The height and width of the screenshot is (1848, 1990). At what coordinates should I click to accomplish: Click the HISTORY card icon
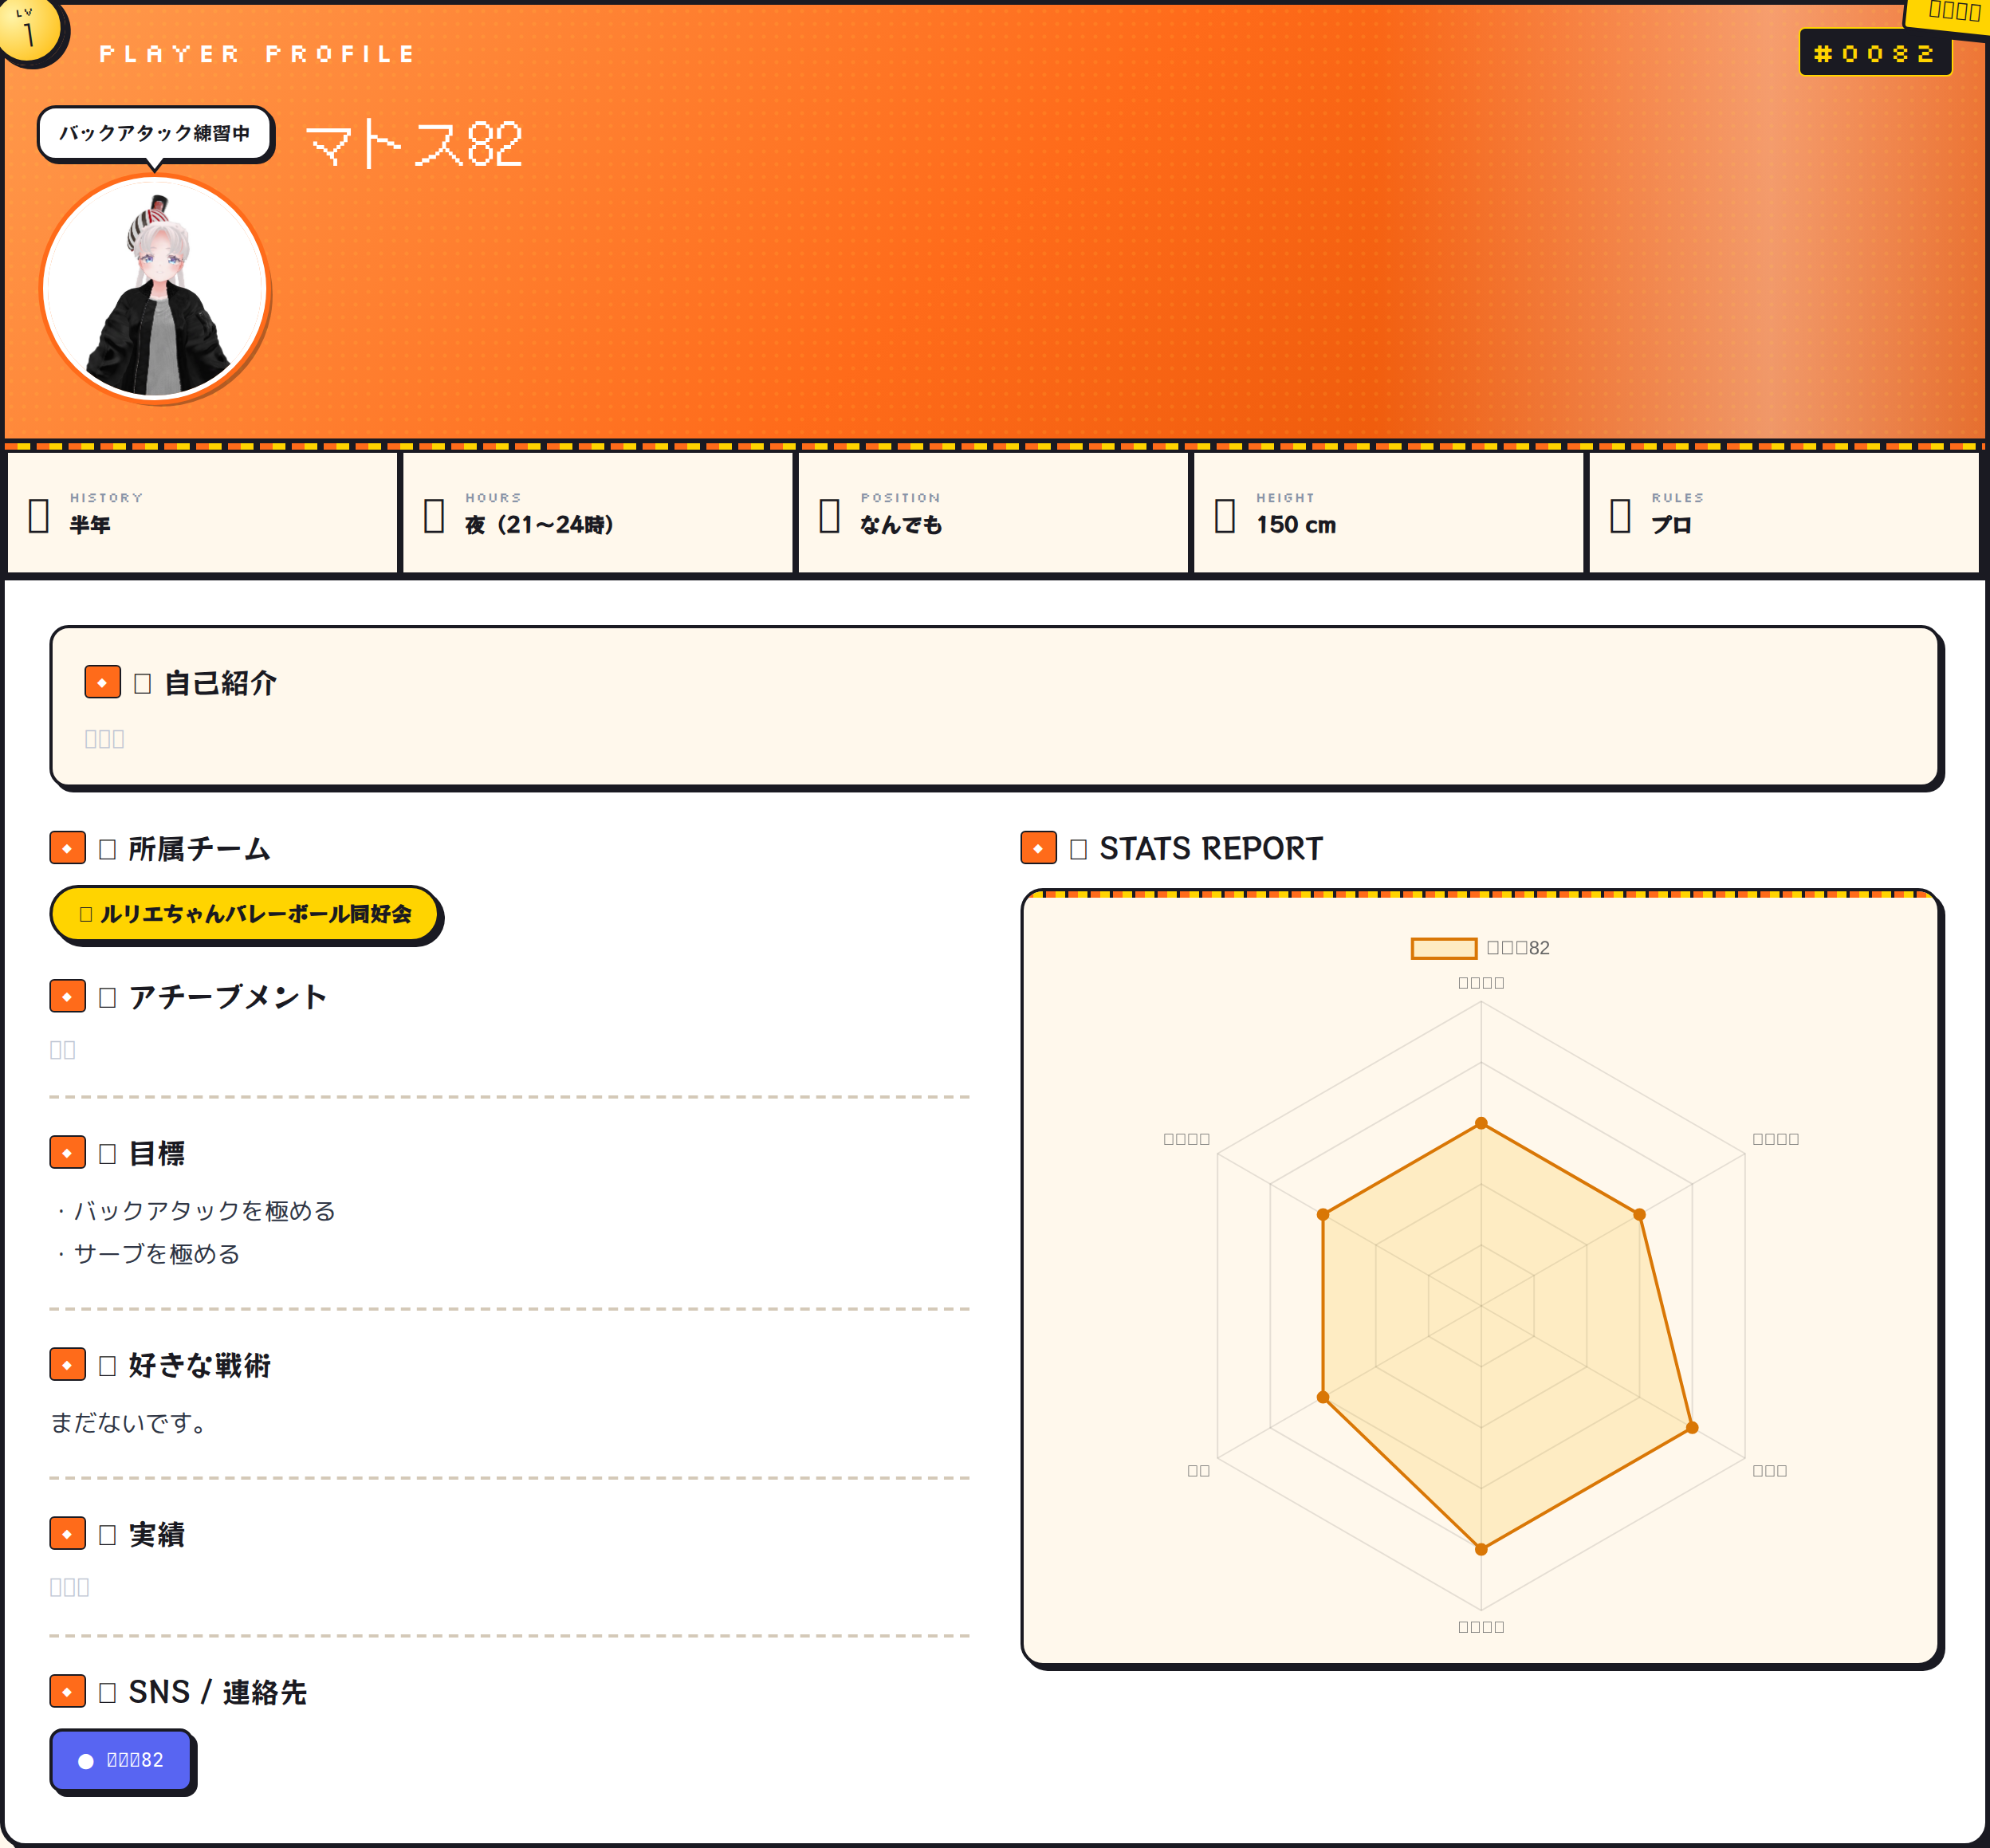(x=39, y=515)
